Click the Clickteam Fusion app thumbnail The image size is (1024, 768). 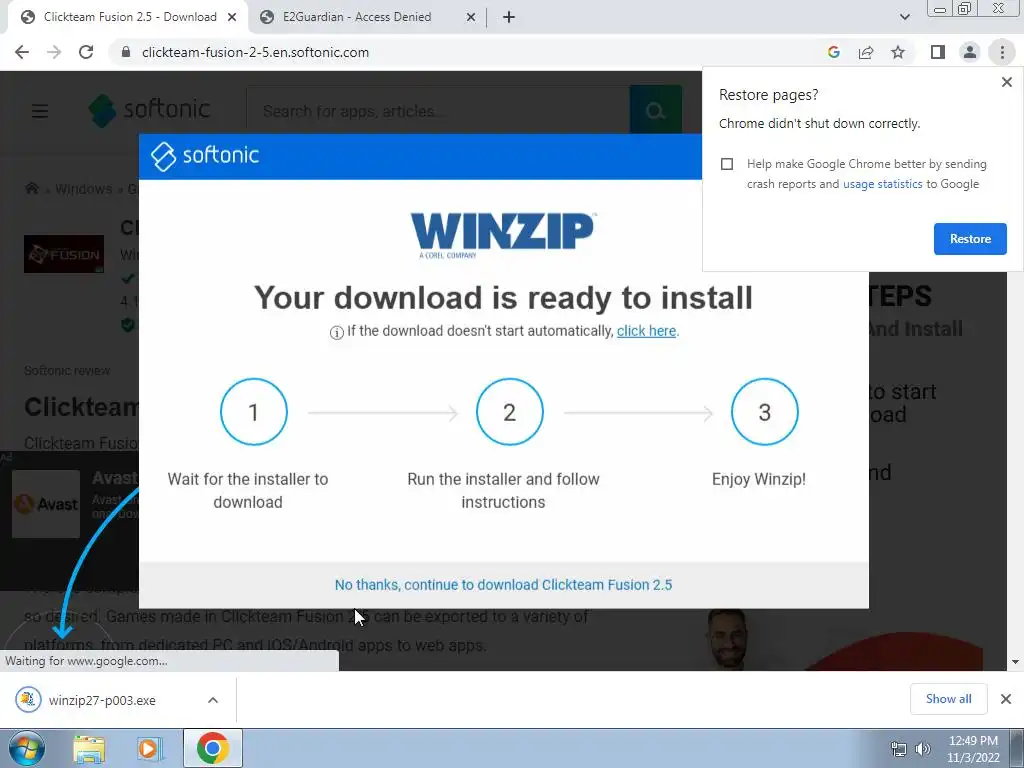64,254
